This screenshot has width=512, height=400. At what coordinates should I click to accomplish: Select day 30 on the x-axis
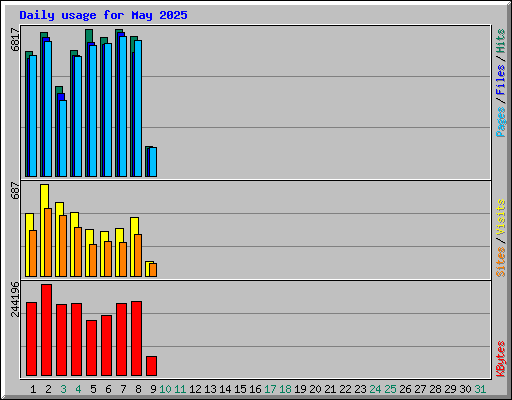[465, 389]
